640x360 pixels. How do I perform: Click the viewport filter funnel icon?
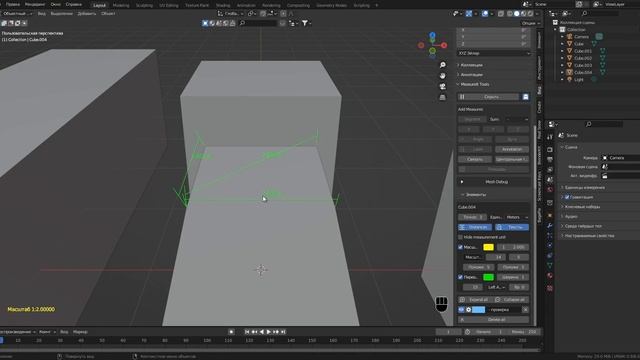[304, 23]
